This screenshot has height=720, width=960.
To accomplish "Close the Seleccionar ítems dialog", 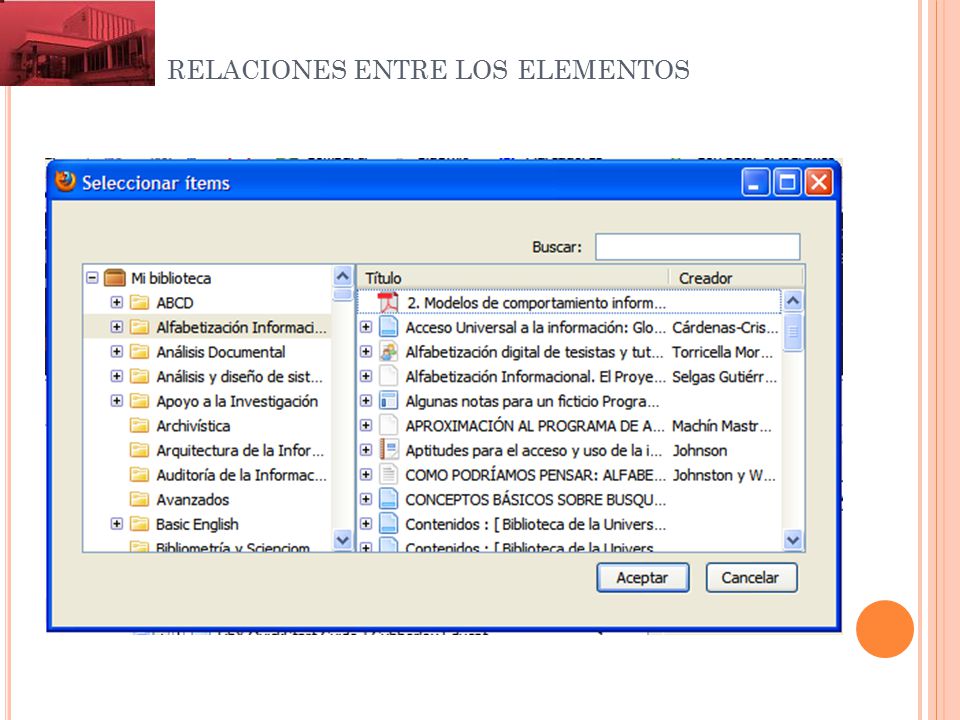I will click(819, 182).
